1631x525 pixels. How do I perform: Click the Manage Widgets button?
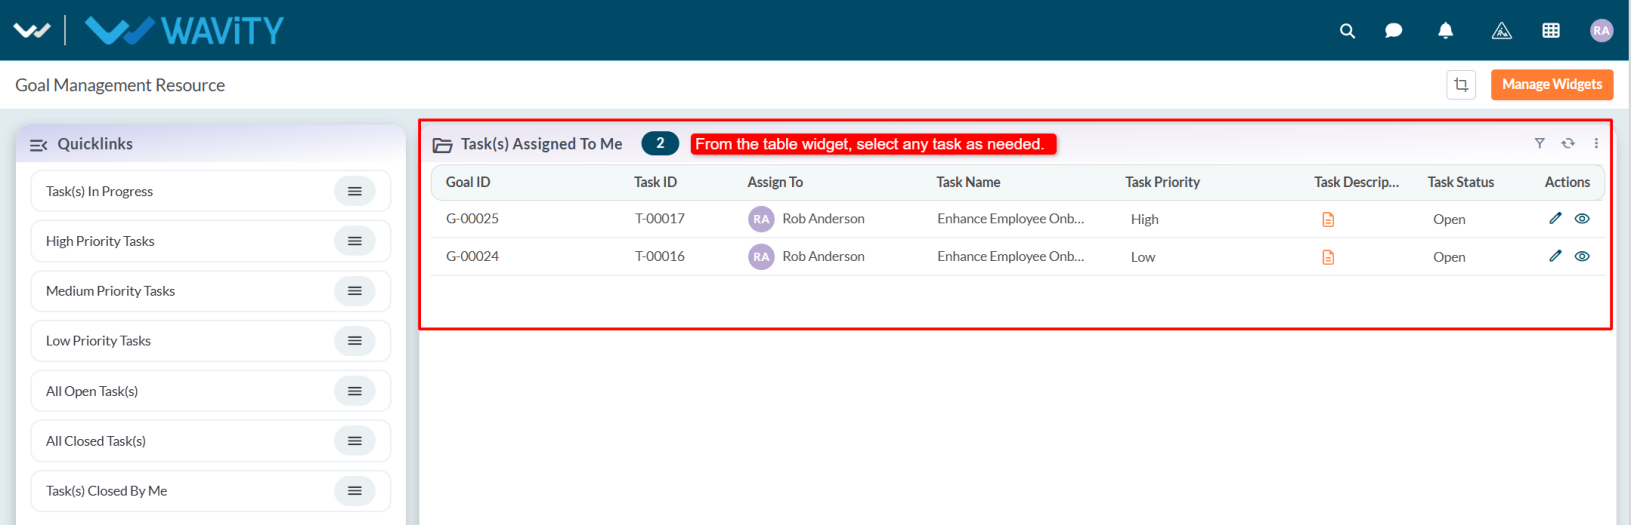pyautogui.click(x=1551, y=85)
